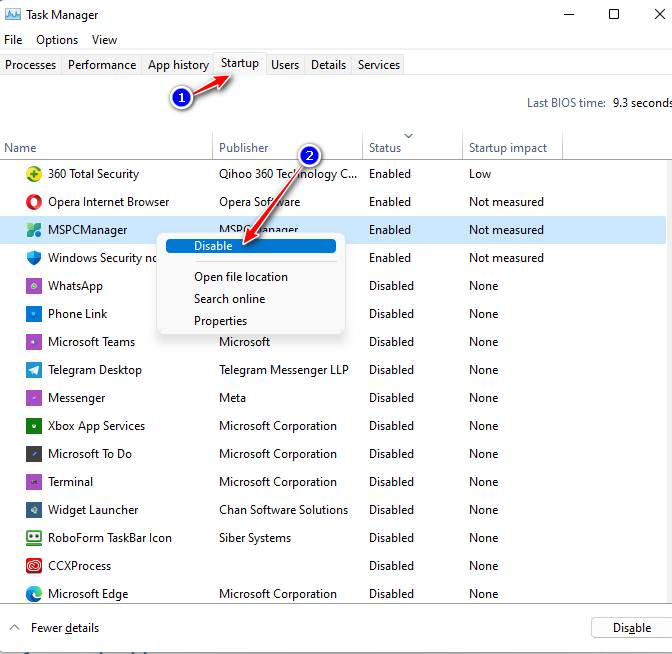This screenshot has height=654, width=672.
Task: Click Disabled status of Terminal row
Action: (x=391, y=482)
